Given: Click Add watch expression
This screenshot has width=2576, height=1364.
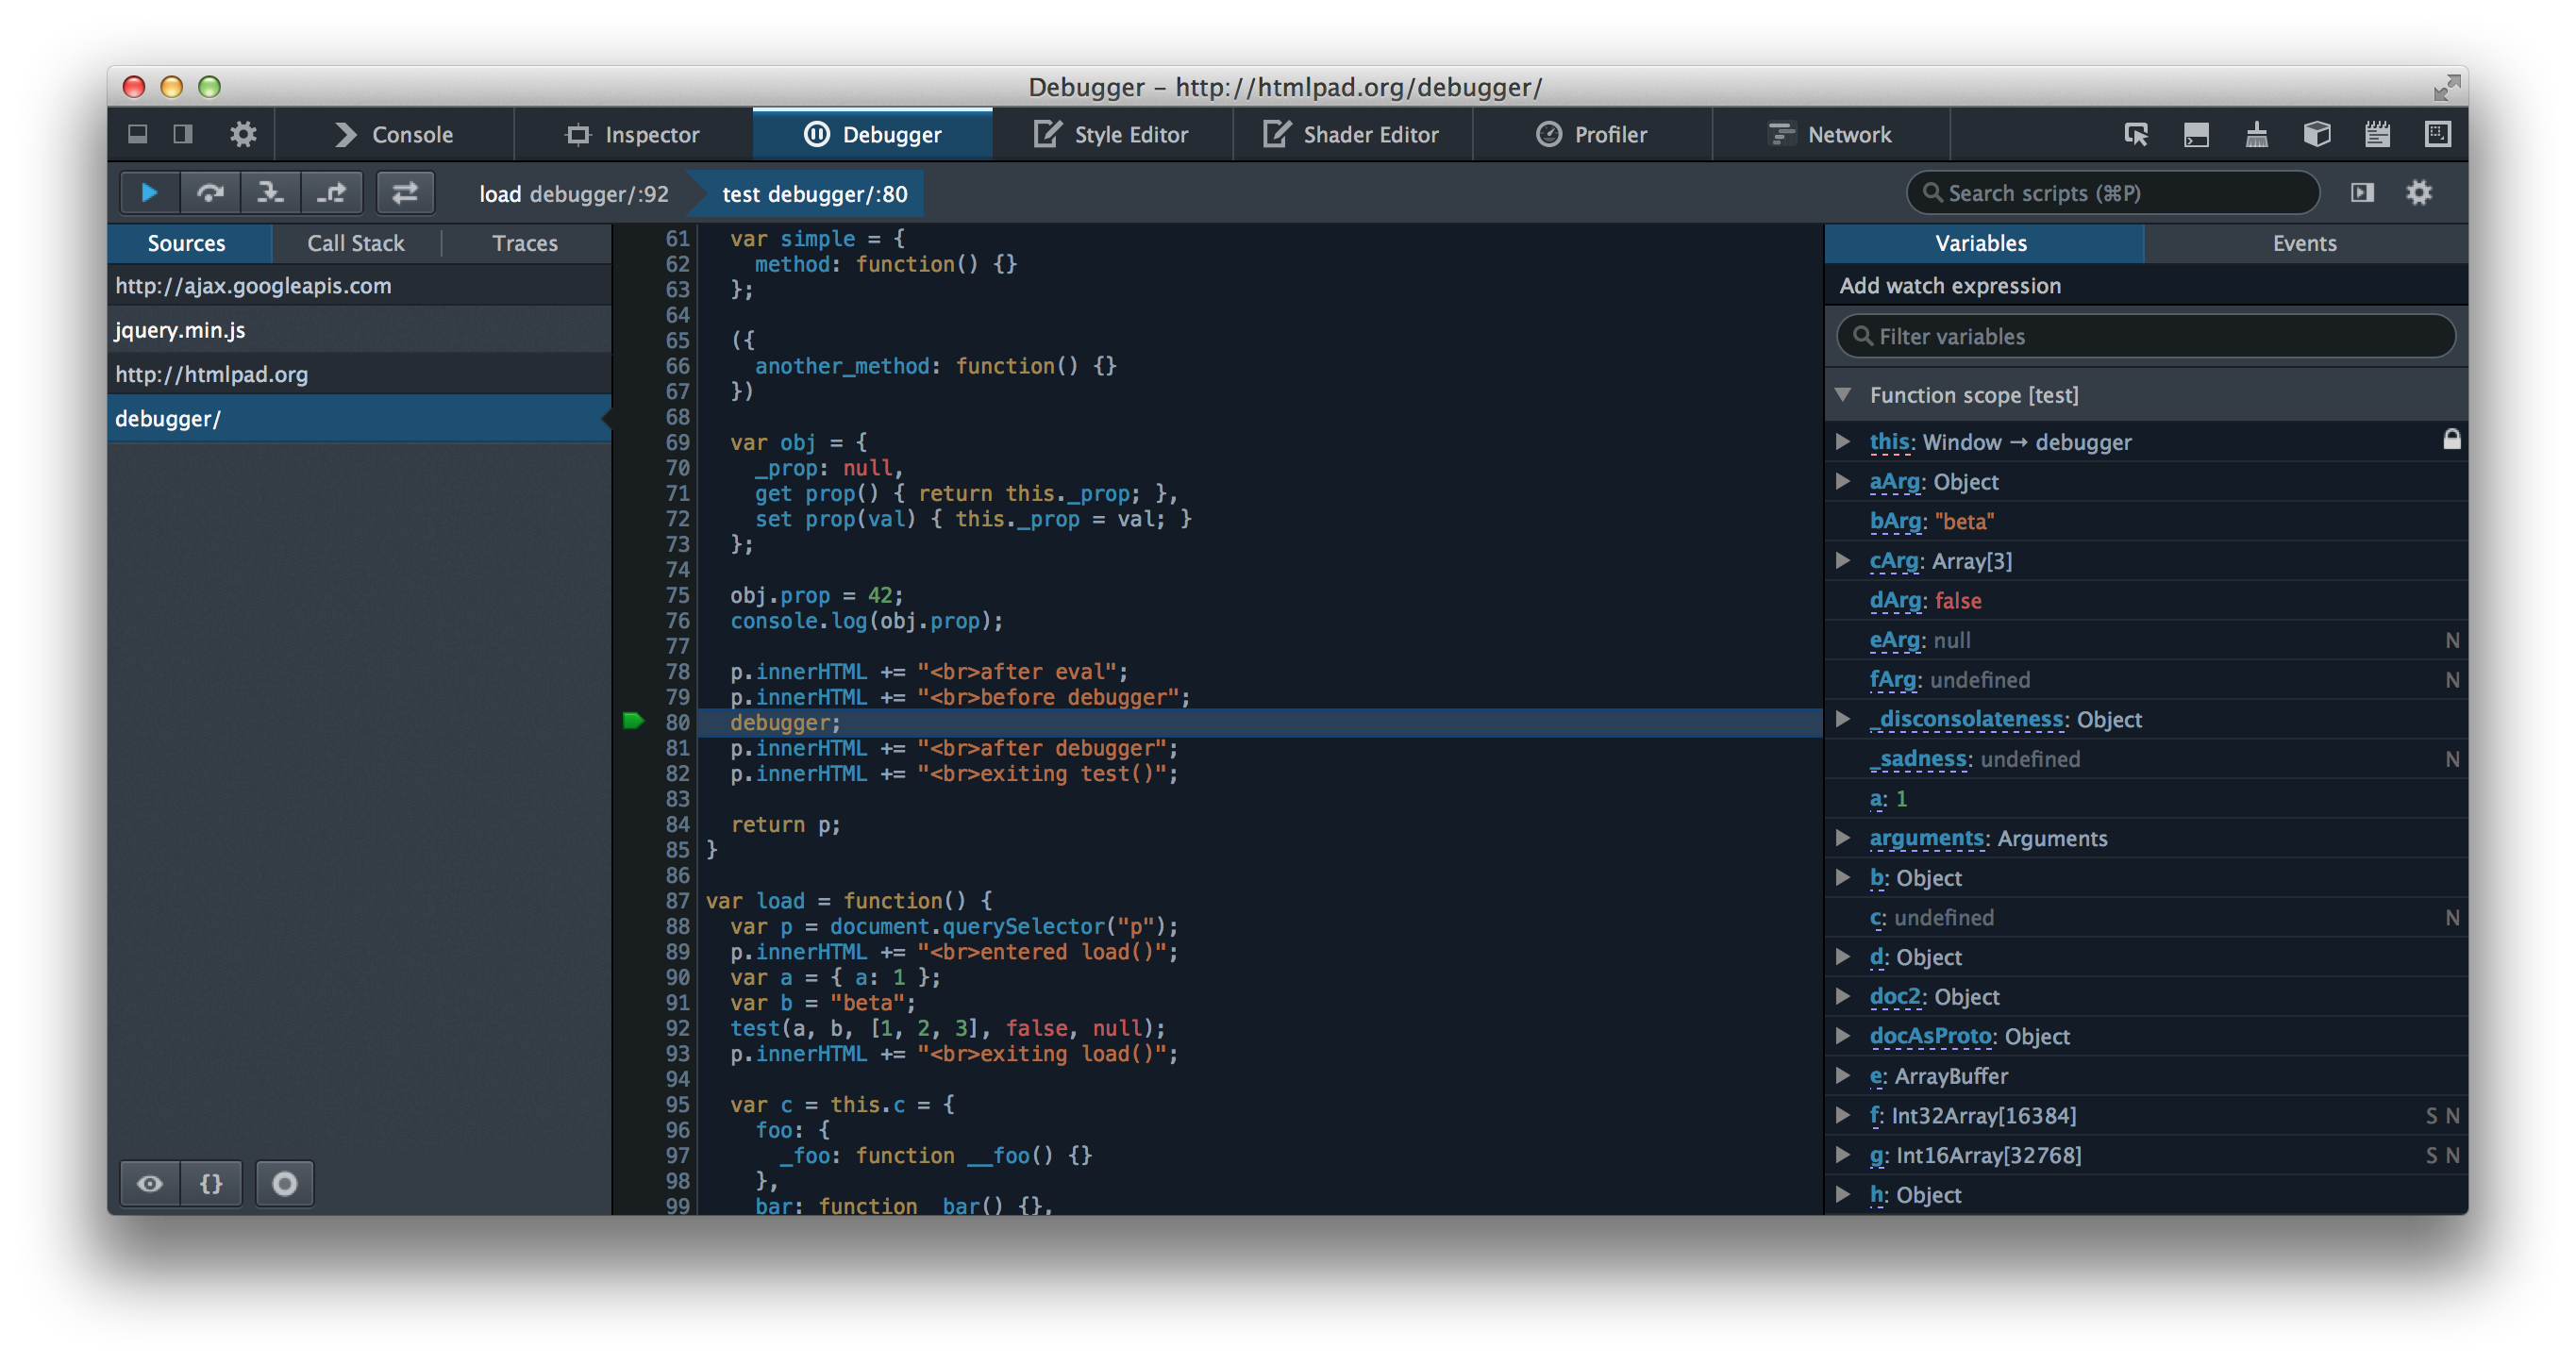Looking at the screenshot, I should (x=1950, y=286).
